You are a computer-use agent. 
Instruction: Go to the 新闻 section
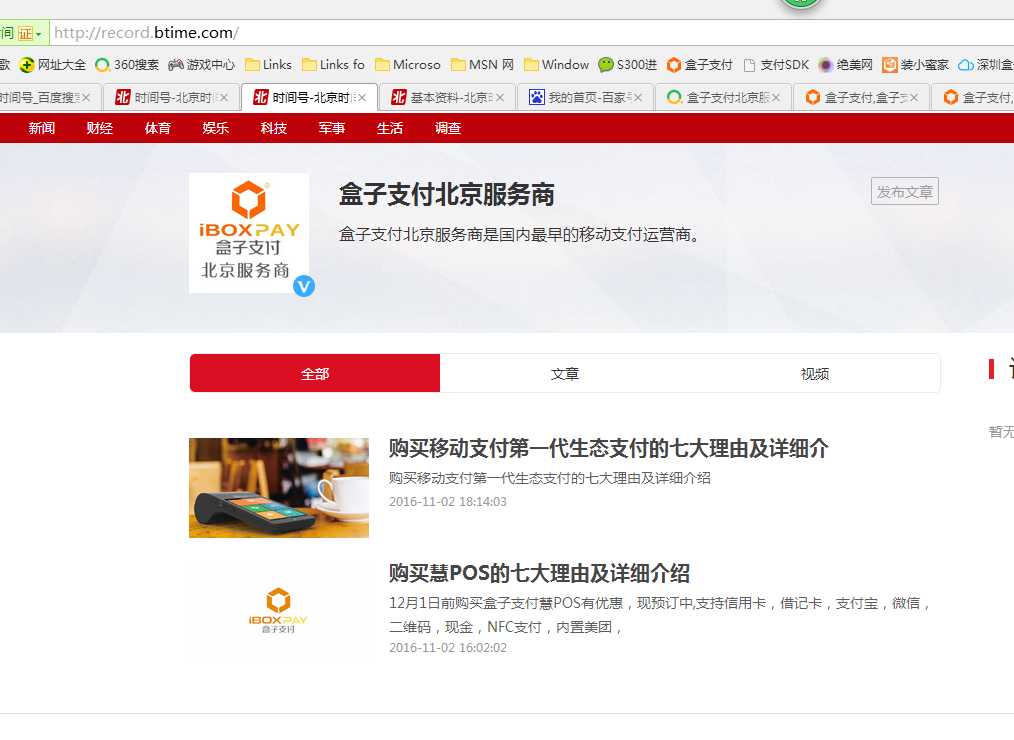point(41,128)
